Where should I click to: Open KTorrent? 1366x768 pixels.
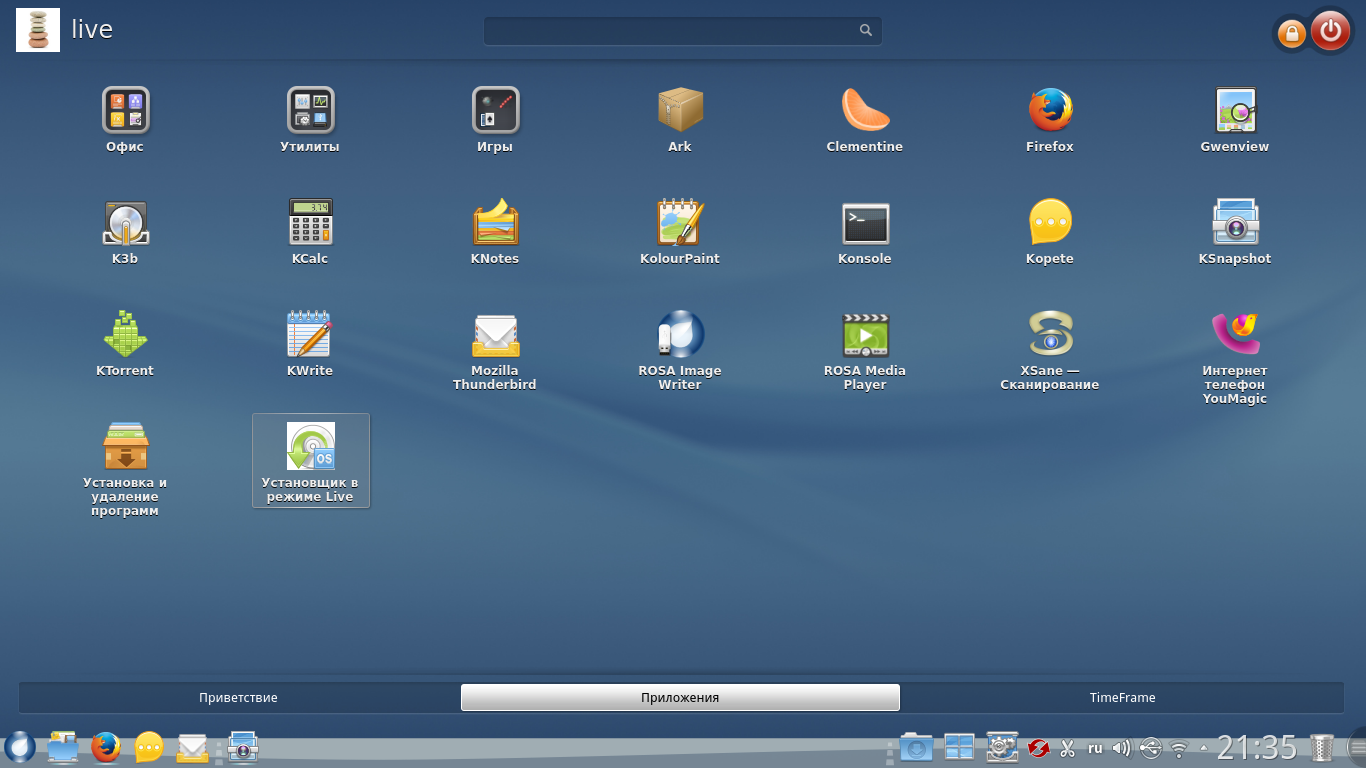click(125, 334)
